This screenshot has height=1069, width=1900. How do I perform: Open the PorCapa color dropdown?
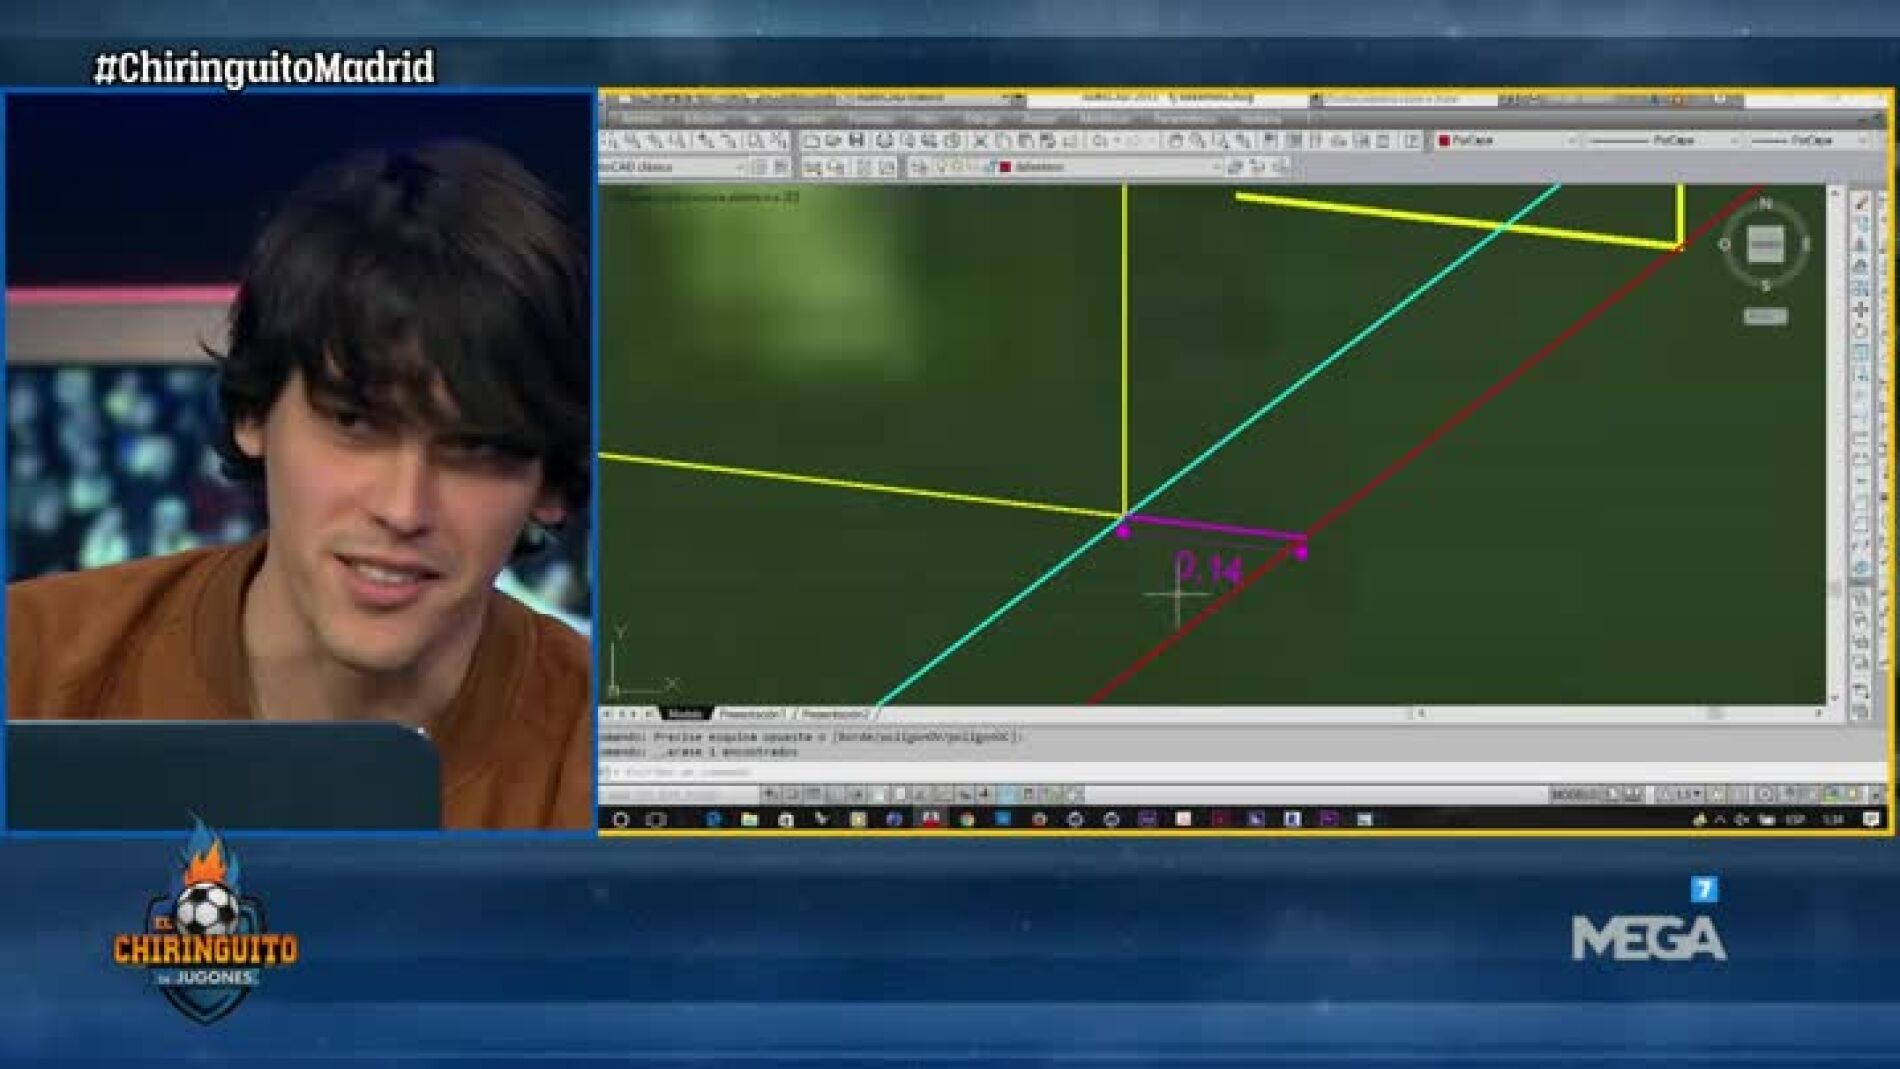[1506, 141]
